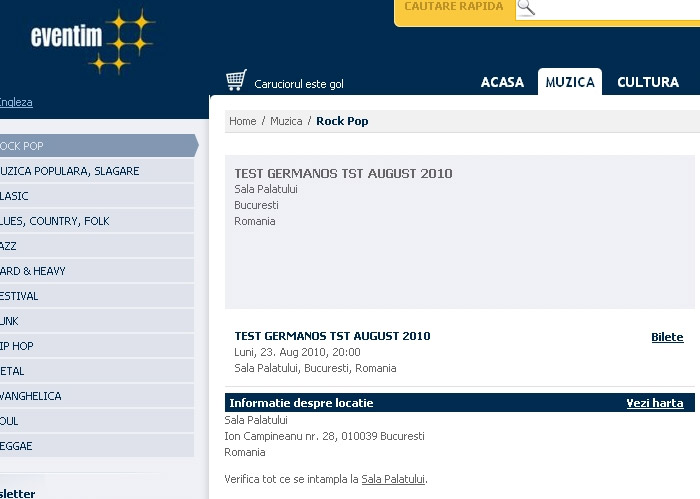Image resolution: width=700 pixels, height=499 pixels.
Task: Open the Hip Hop category
Action: coord(97,346)
